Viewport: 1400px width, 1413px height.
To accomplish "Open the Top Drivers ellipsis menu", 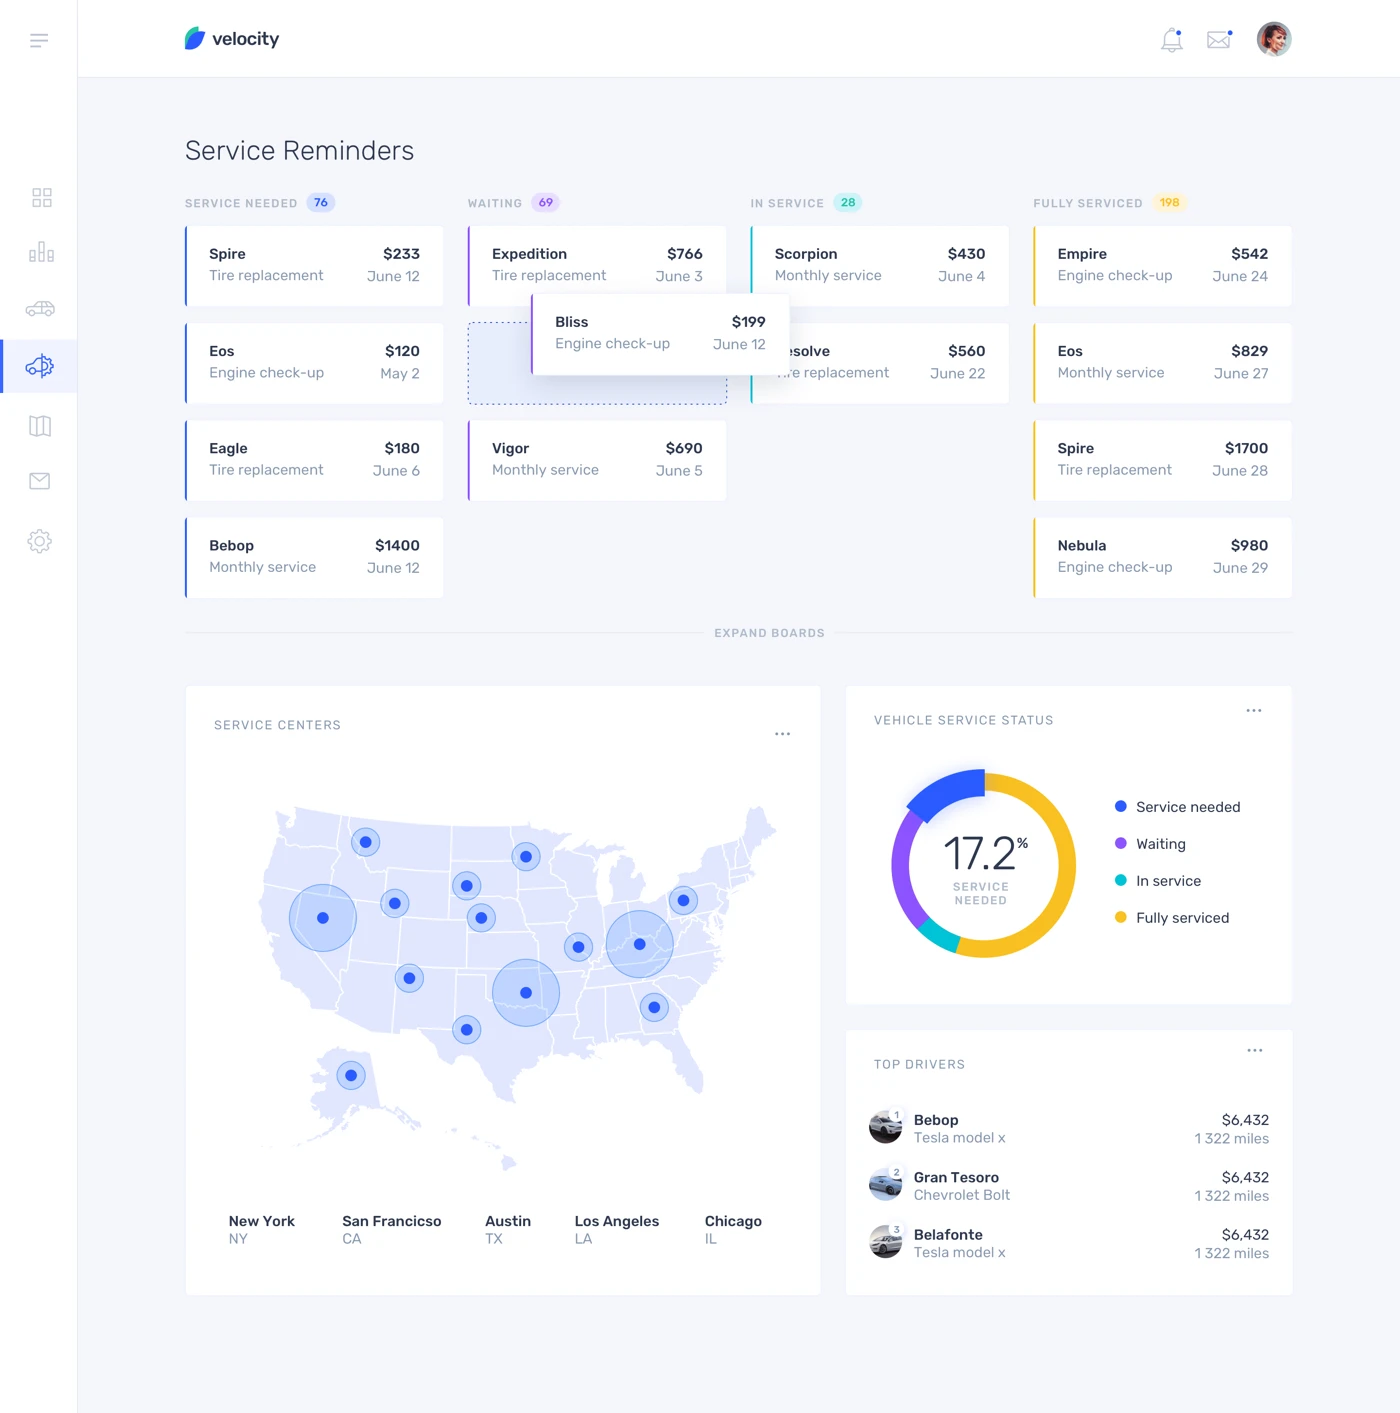I will [1255, 1049].
